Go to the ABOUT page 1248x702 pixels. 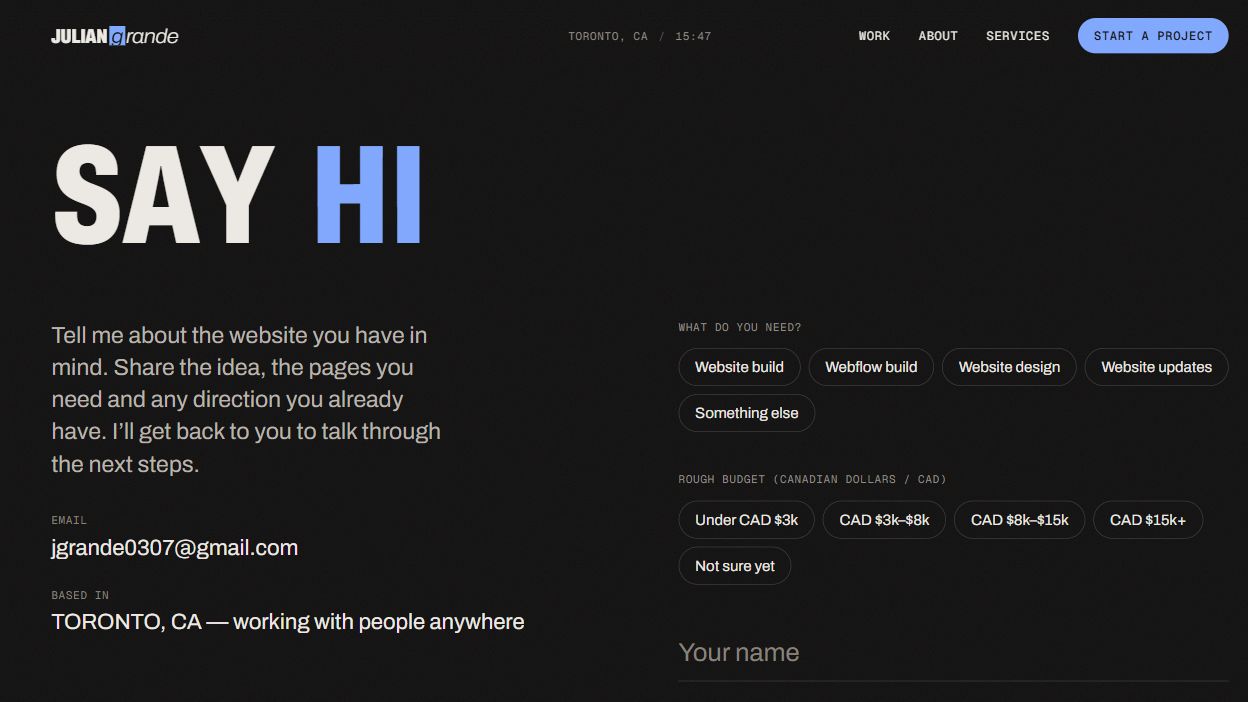(x=938, y=36)
